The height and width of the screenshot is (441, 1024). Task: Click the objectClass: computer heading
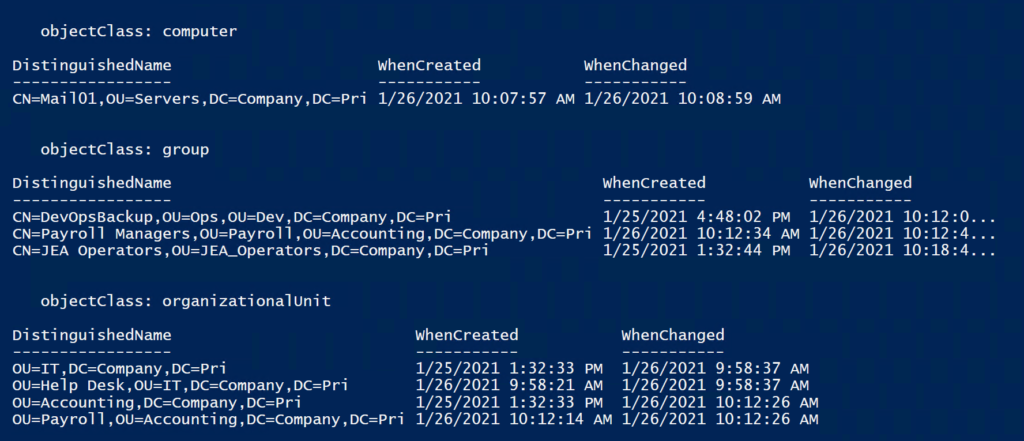[138, 31]
